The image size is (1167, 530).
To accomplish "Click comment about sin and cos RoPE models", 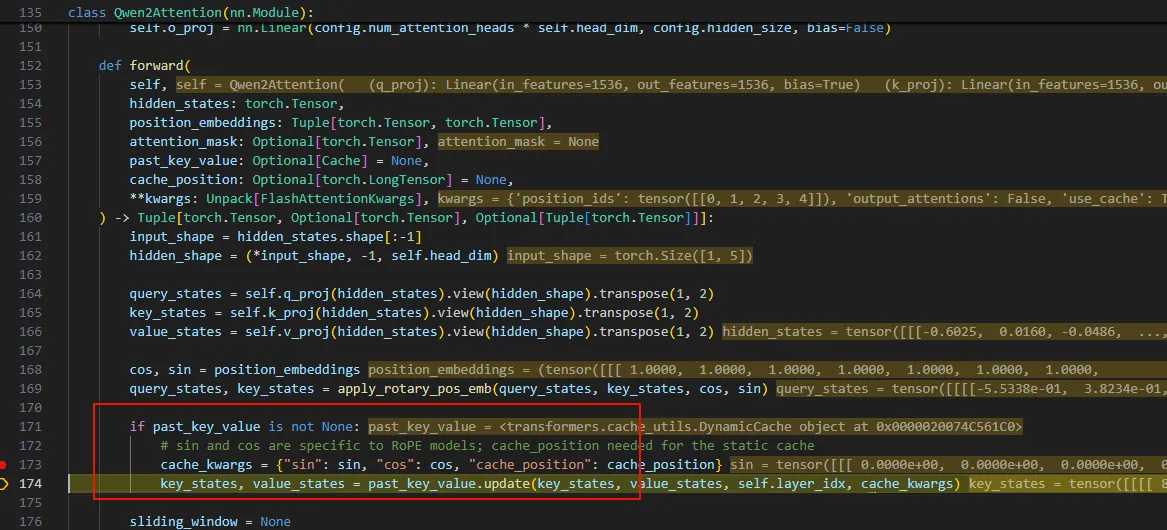I will click(x=487, y=446).
